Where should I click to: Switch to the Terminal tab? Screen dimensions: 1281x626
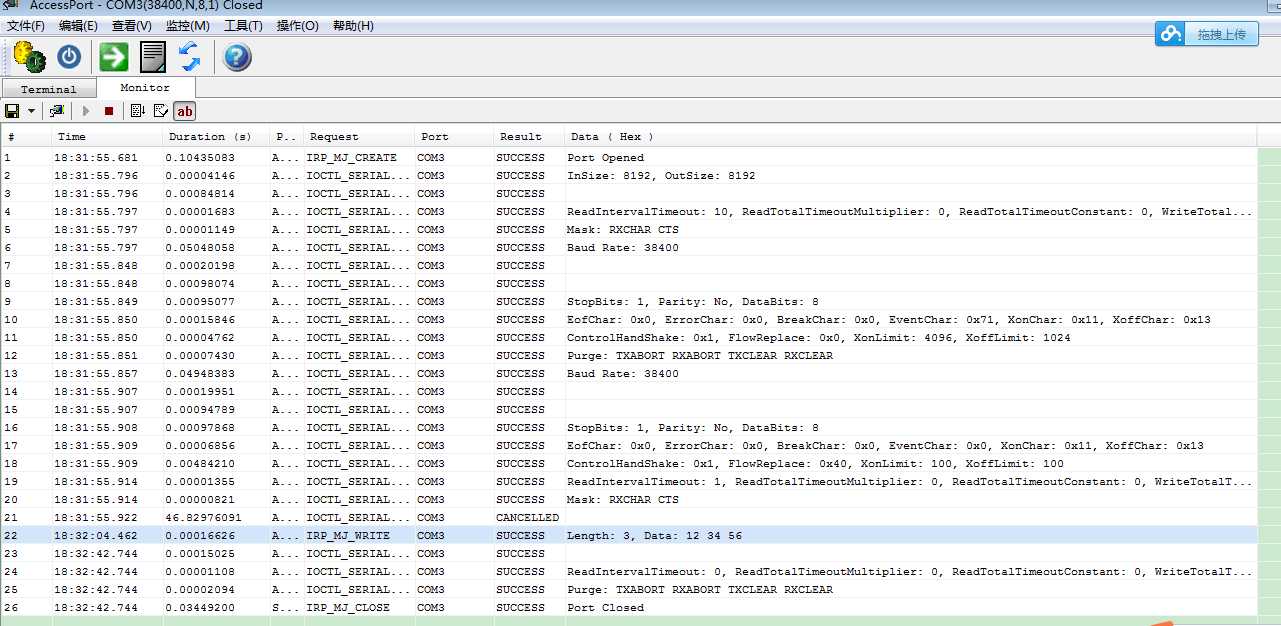click(49, 89)
